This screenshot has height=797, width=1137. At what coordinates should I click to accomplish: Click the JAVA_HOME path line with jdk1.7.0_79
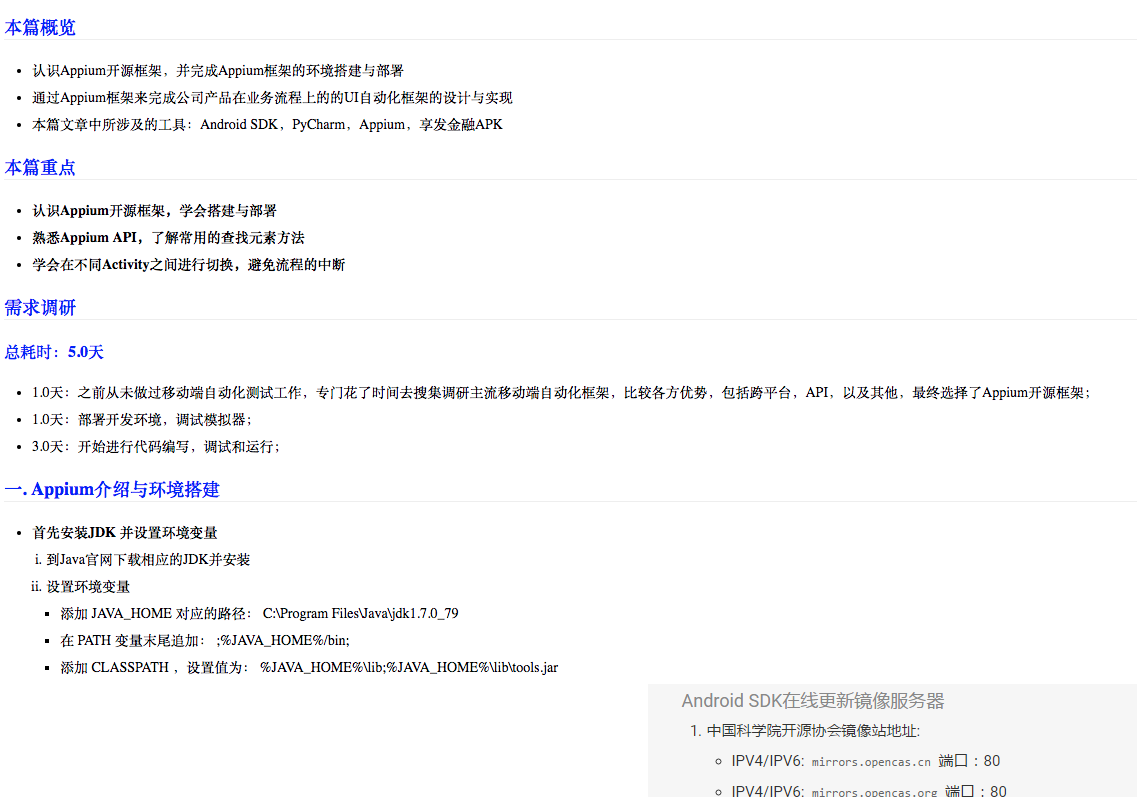[259, 613]
